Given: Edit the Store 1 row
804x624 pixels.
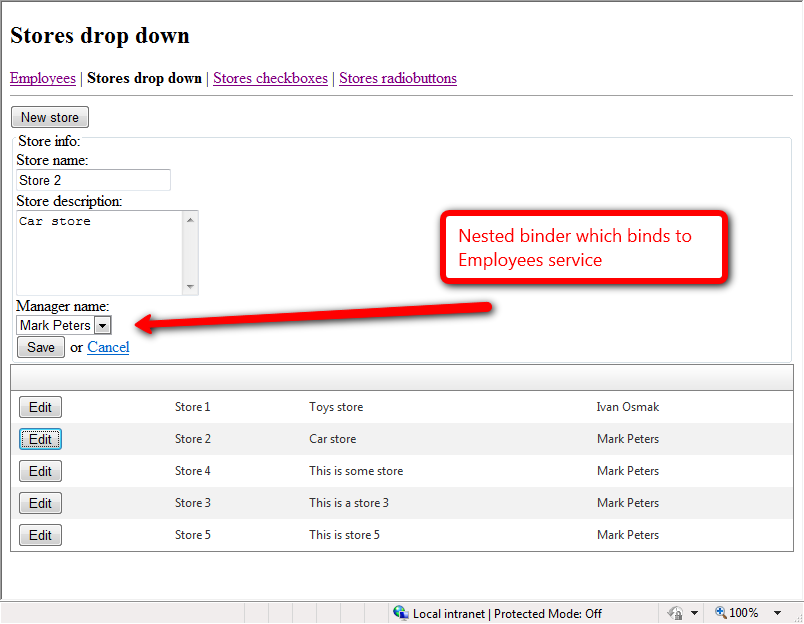Looking at the screenshot, I should click(x=40, y=407).
